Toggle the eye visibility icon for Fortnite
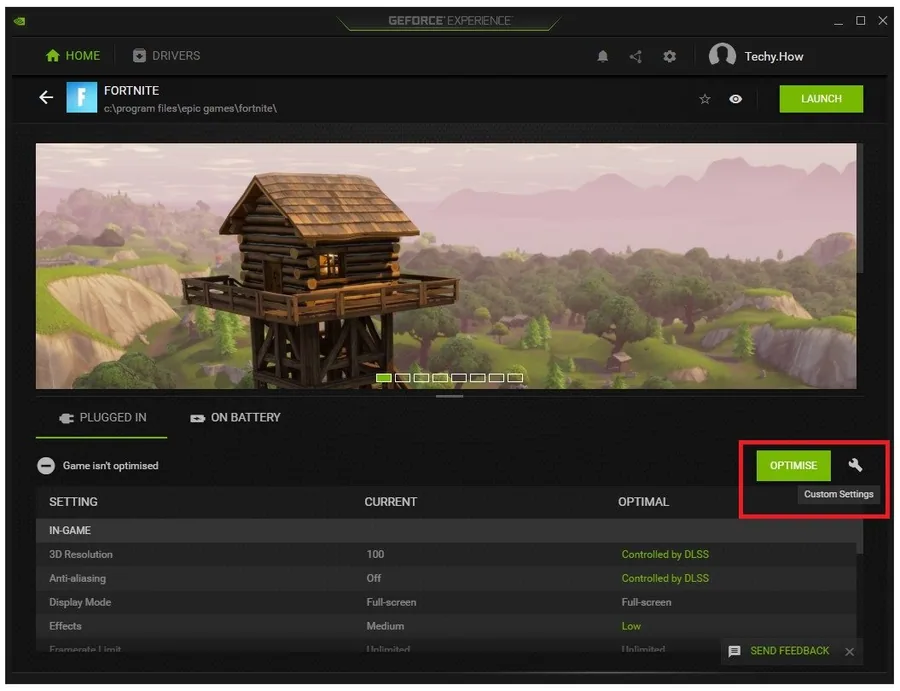The image size is (900, 691). point(735,99)
